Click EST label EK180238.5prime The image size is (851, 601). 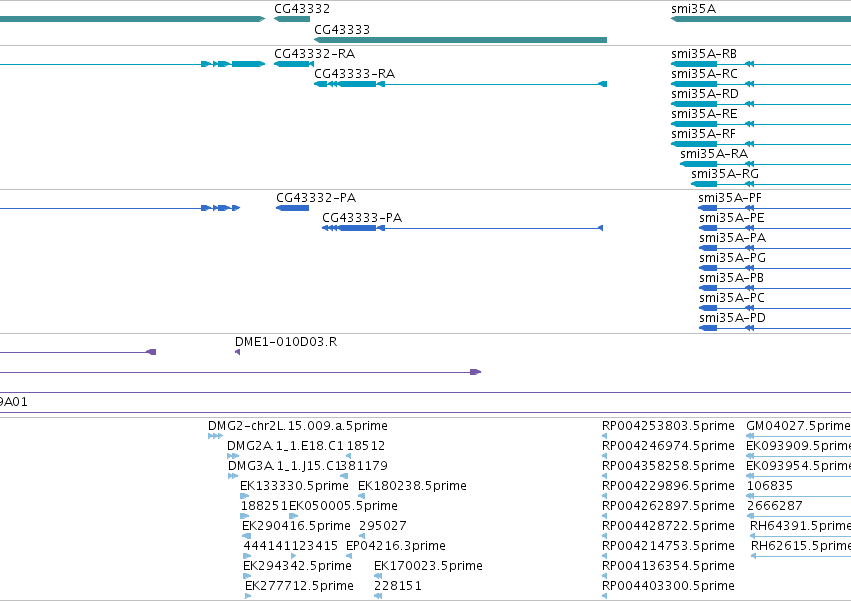[x=412, y=486]
